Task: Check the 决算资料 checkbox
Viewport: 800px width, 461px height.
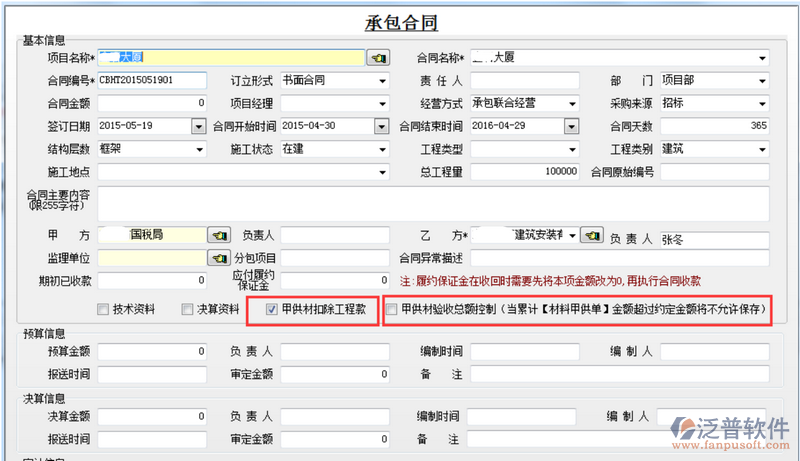Action: (x=187, y=309)
